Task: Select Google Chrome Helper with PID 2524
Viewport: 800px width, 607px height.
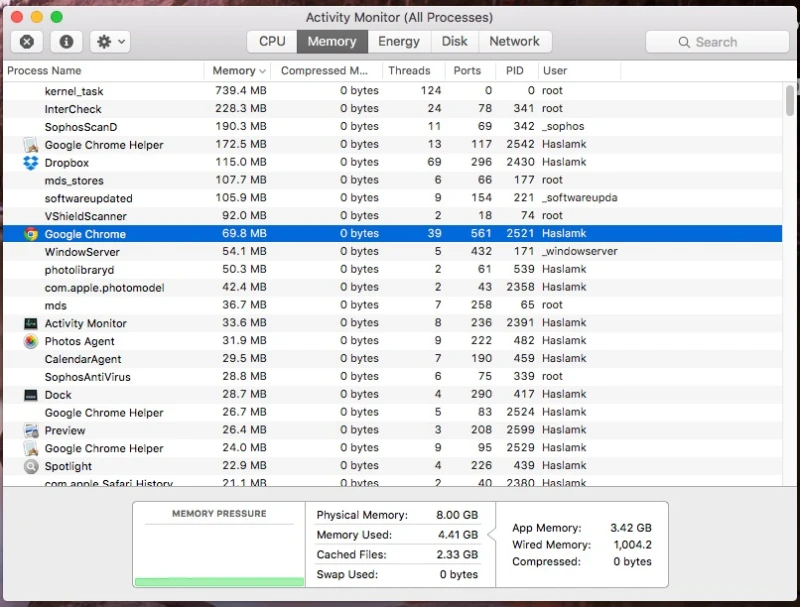Action: point(392,412)
